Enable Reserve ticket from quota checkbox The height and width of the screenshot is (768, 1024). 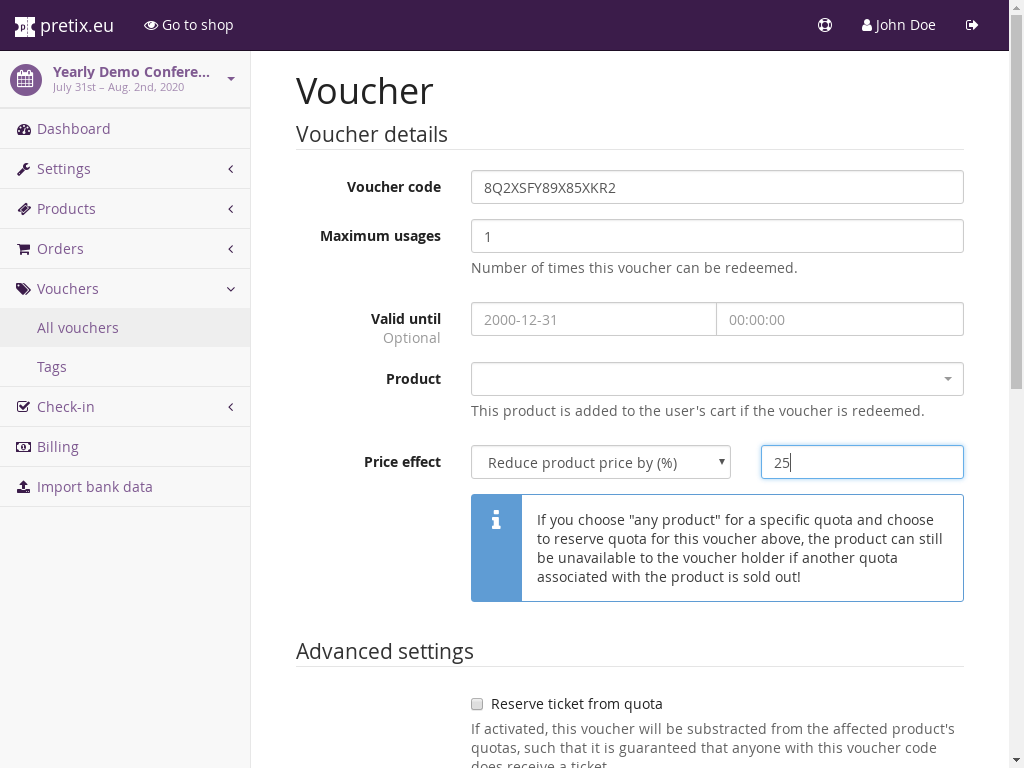click(477, 704)
